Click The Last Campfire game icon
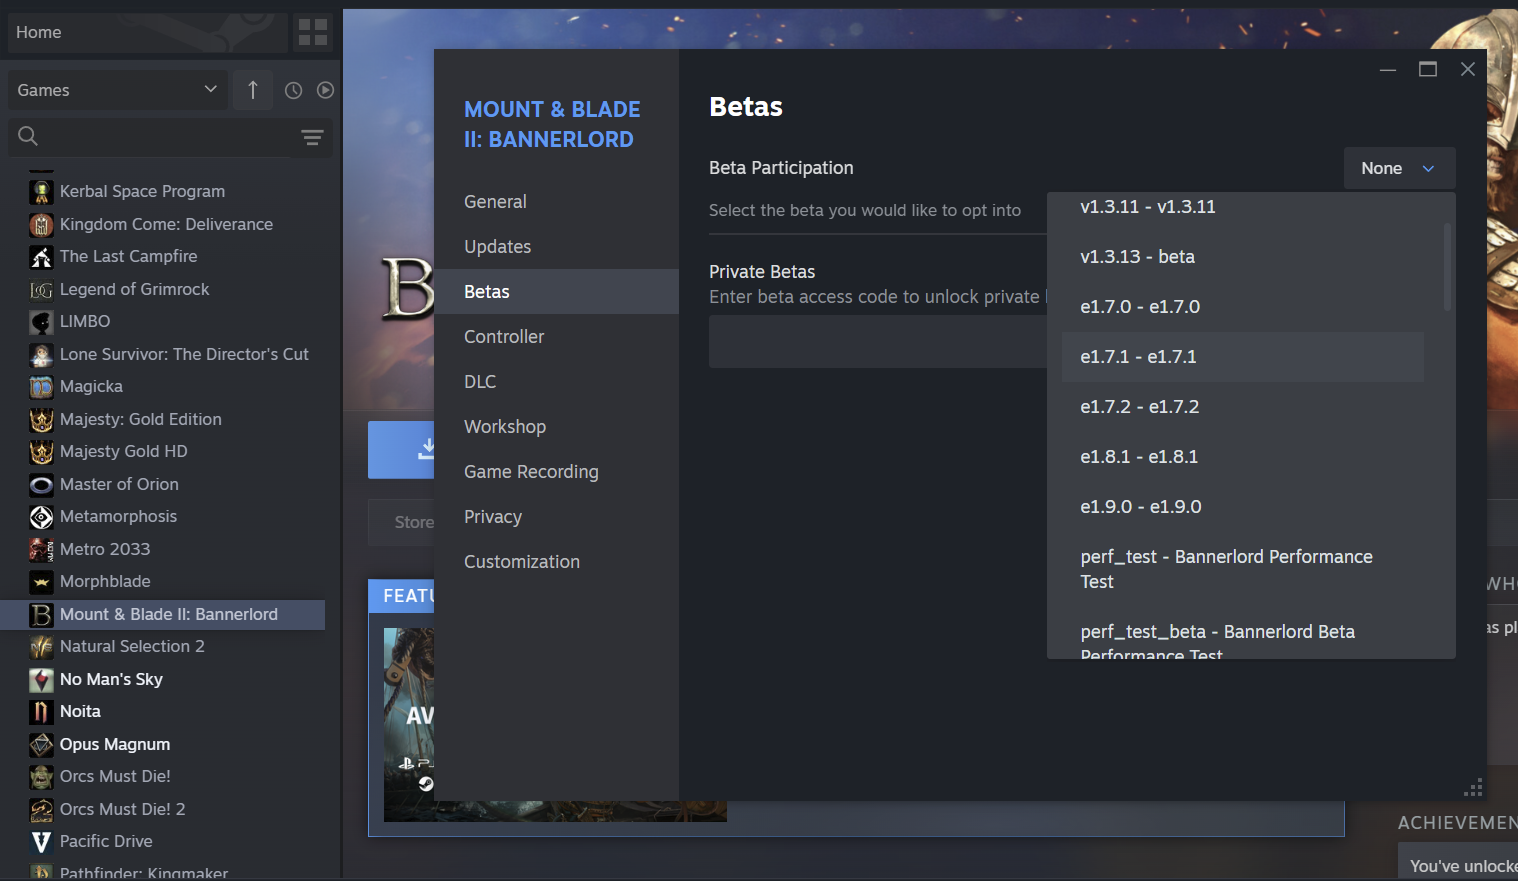Viewport: 1518px width, 881px height. [41, 257]
